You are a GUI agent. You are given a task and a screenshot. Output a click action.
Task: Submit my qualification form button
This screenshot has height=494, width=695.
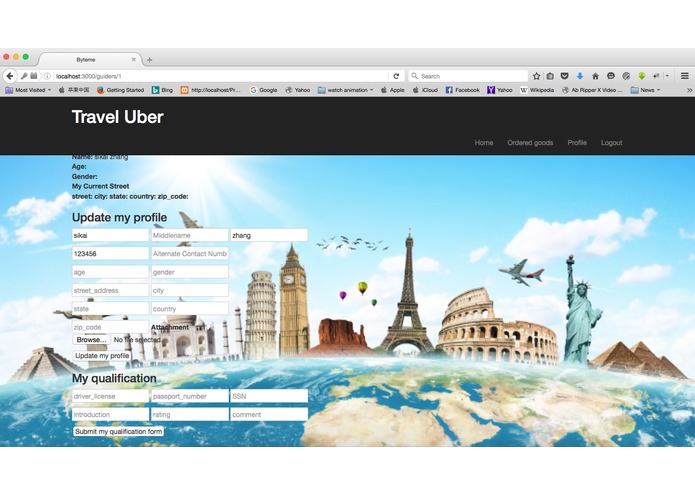click(x=118, y=432)
